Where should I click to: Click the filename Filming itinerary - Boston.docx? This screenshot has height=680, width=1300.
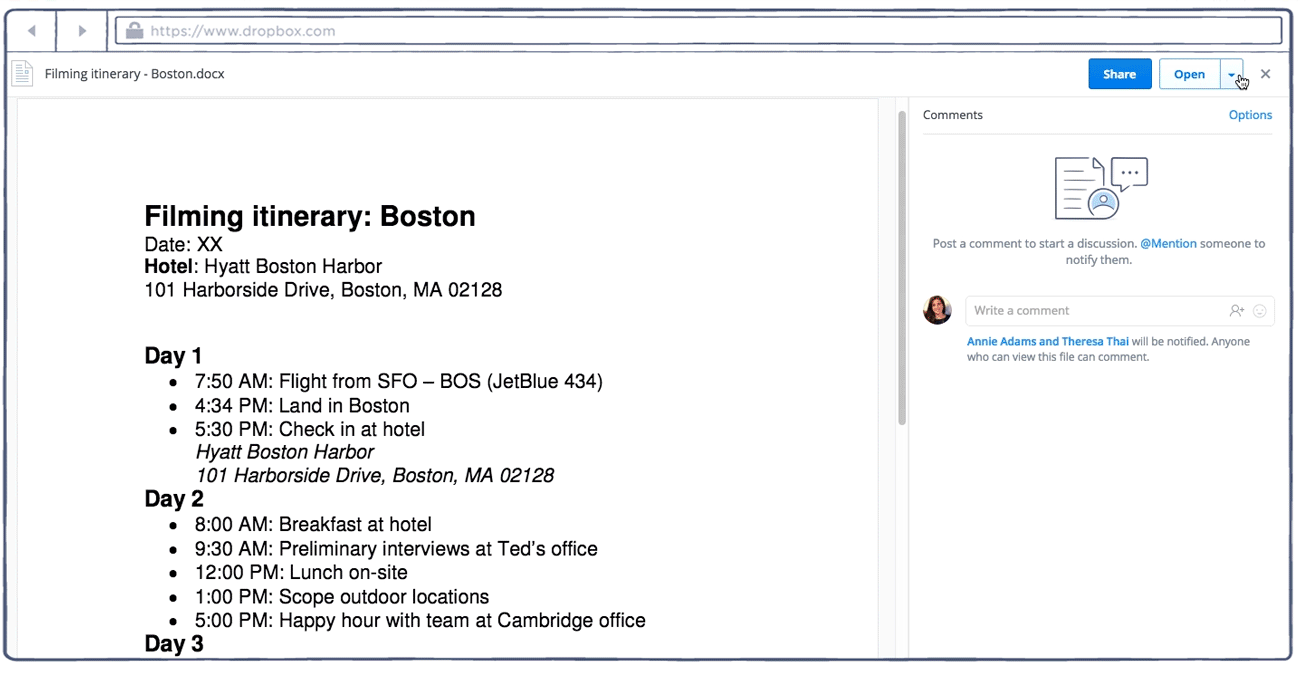point(135,74)
